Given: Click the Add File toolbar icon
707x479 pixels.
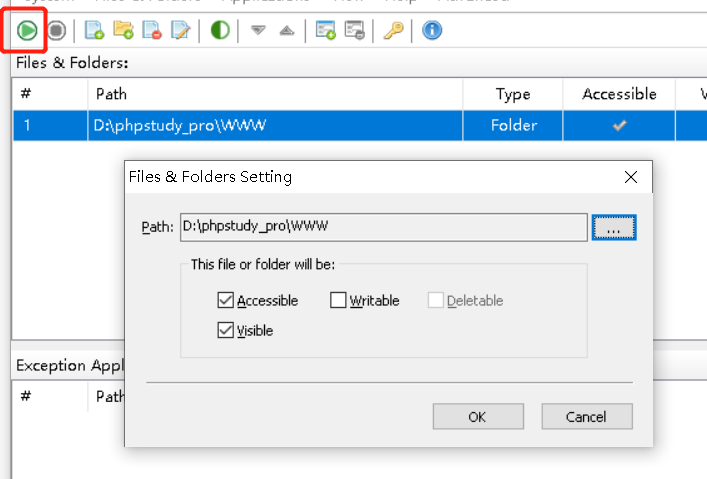Looking at the screenshot, I should click(x=95, y=31).
